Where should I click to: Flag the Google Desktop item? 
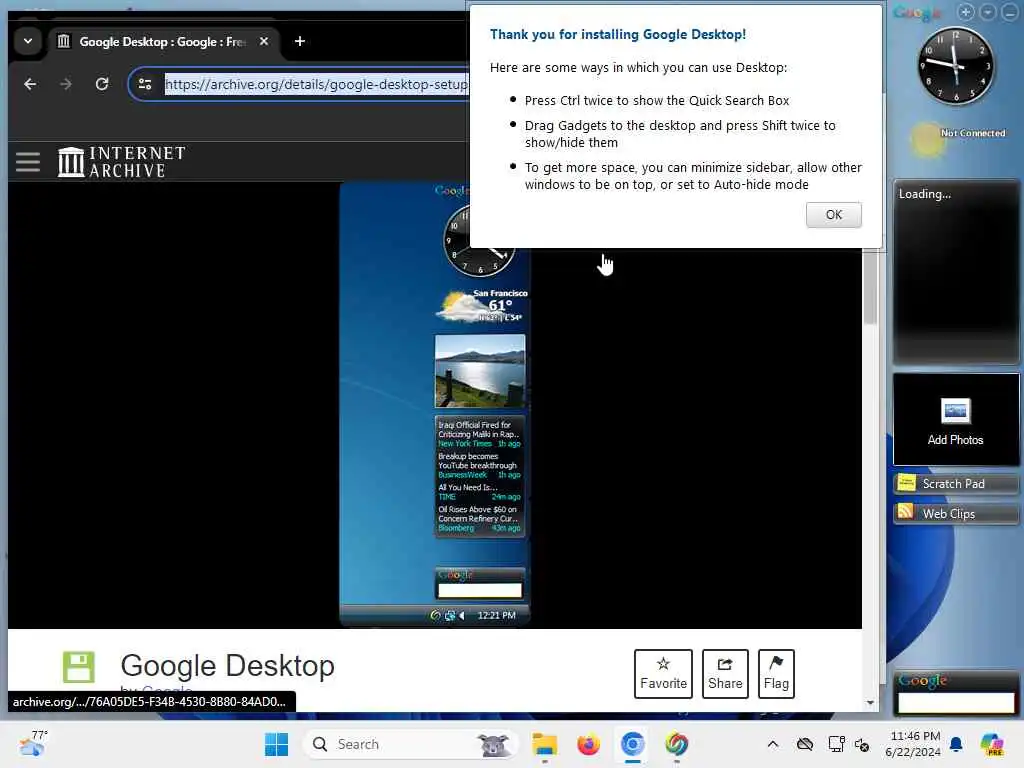tap(776, 673)
